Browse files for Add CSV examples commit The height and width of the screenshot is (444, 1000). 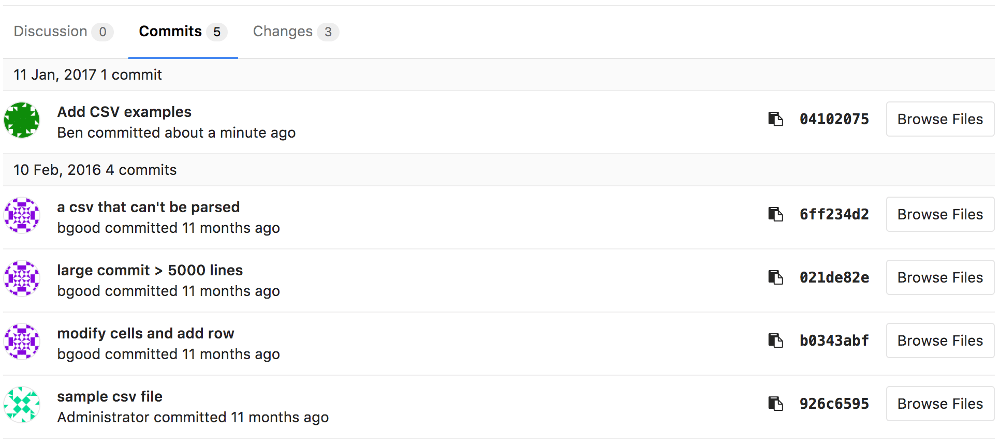pyautogui.click(x=940, y=119)
